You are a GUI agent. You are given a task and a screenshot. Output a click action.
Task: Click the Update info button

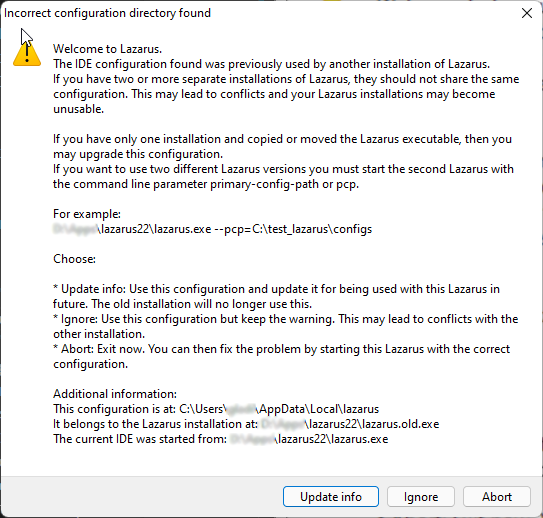331,497
